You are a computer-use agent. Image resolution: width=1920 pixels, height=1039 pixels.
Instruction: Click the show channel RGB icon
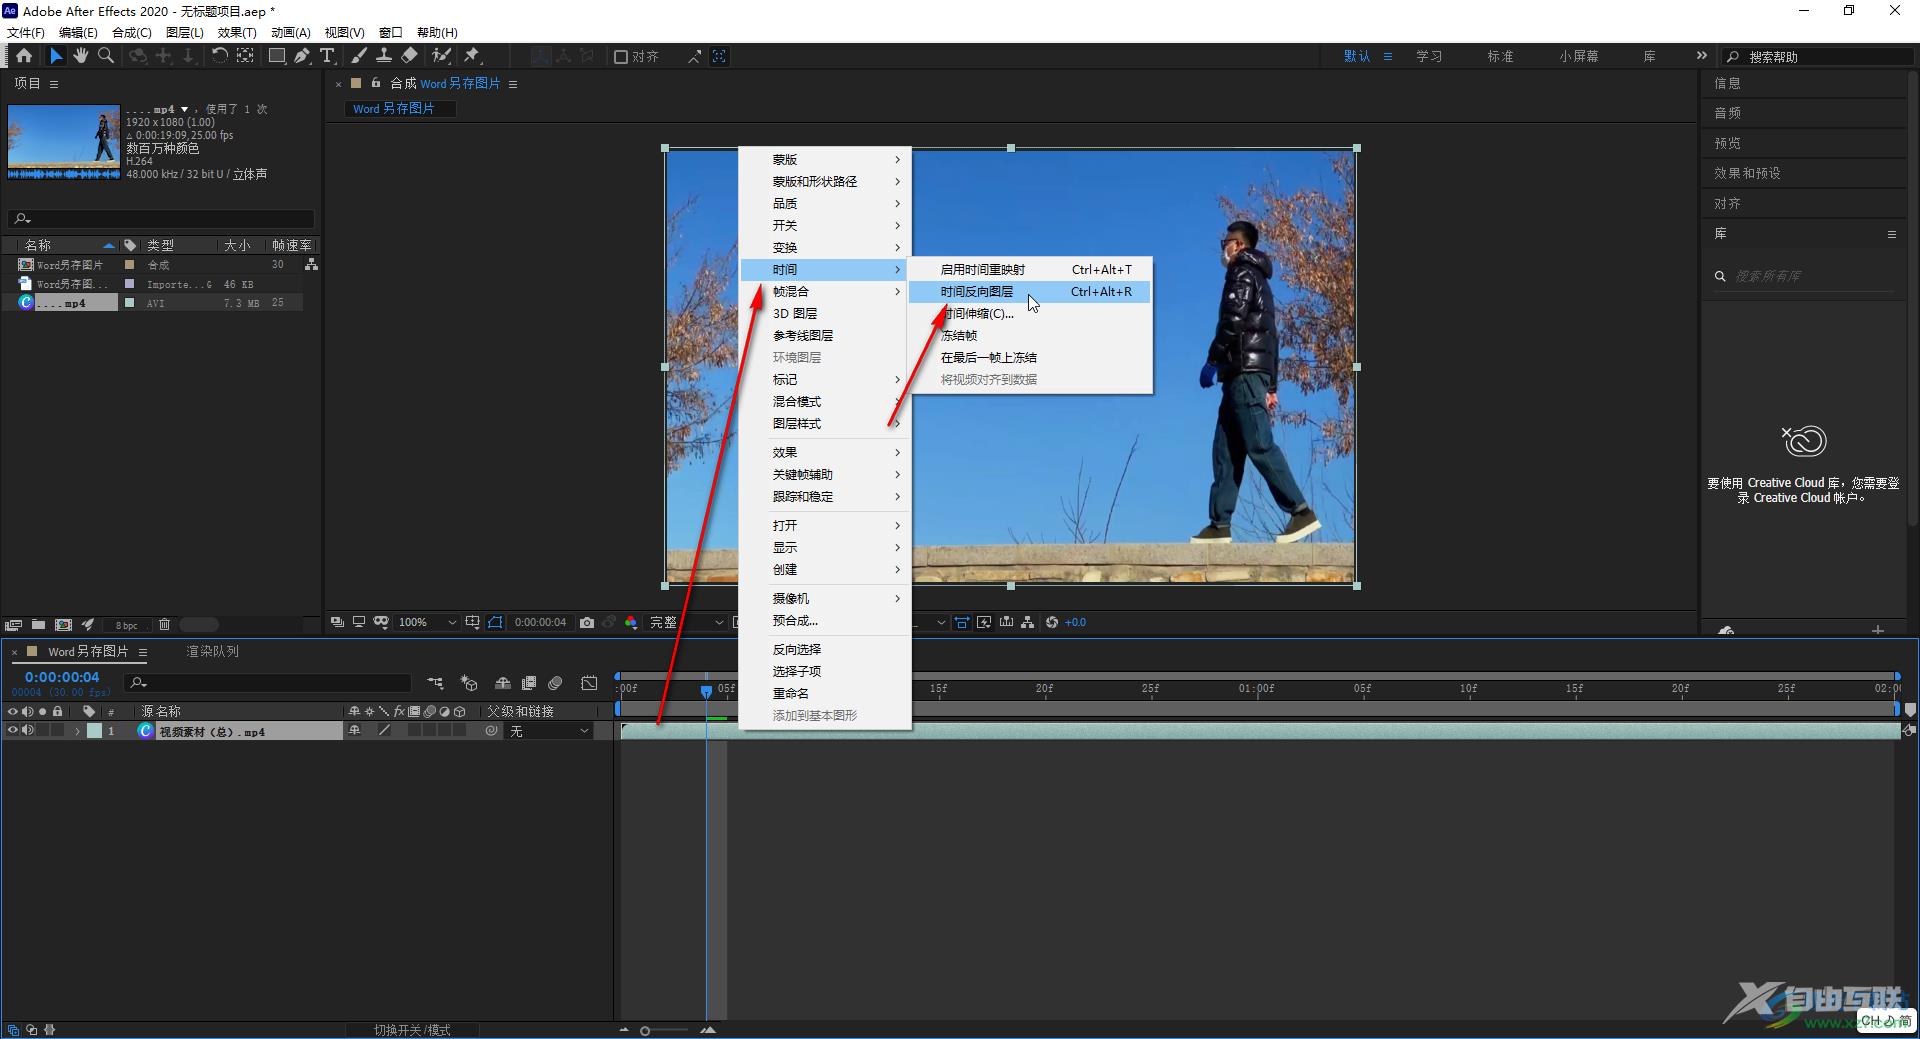pyautogui.click(x=631, y=622)
